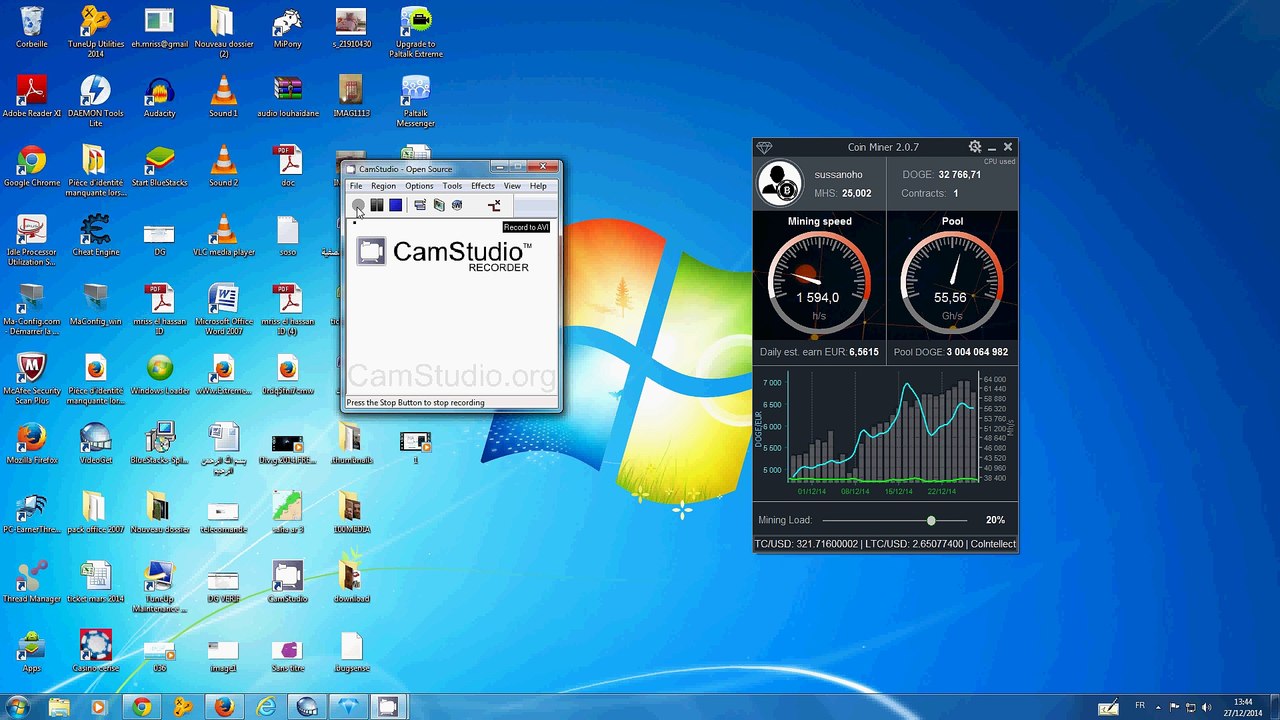Screen dimensions: 1280x720
Task: Click the DOGE balance '32 766,71'
Action: coord(959,174)
